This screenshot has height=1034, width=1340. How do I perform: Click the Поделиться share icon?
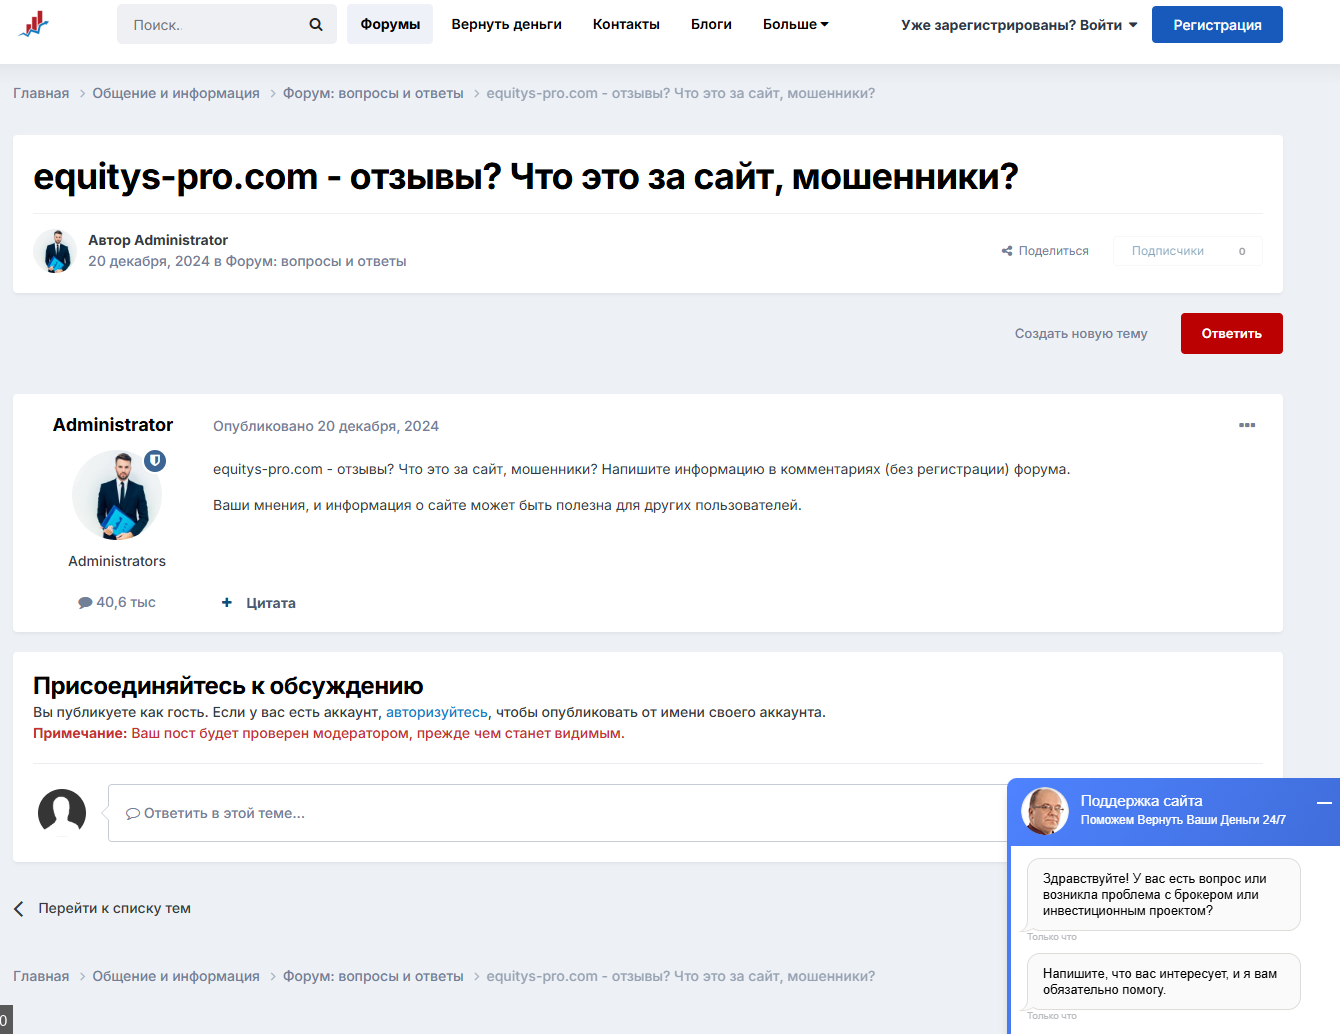click(x=1007, y=251)
